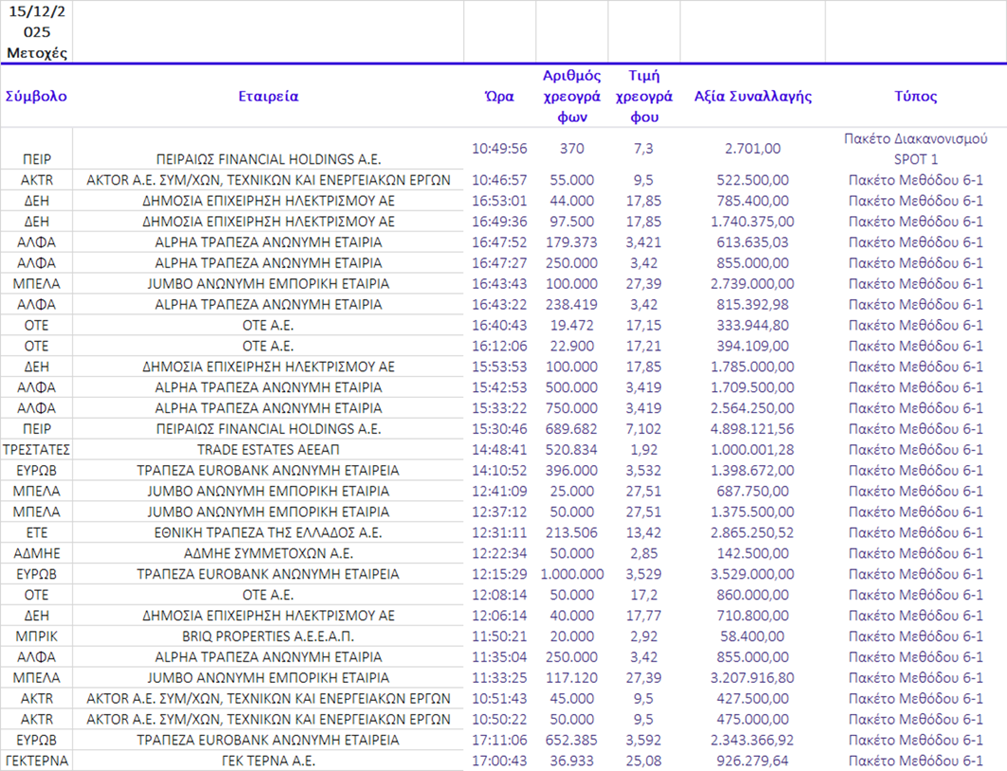Click the Πακέτο Διακανονισμού SPOT 1 cell
This screenshot has width=1007, height=771.
tap(915, 149)
